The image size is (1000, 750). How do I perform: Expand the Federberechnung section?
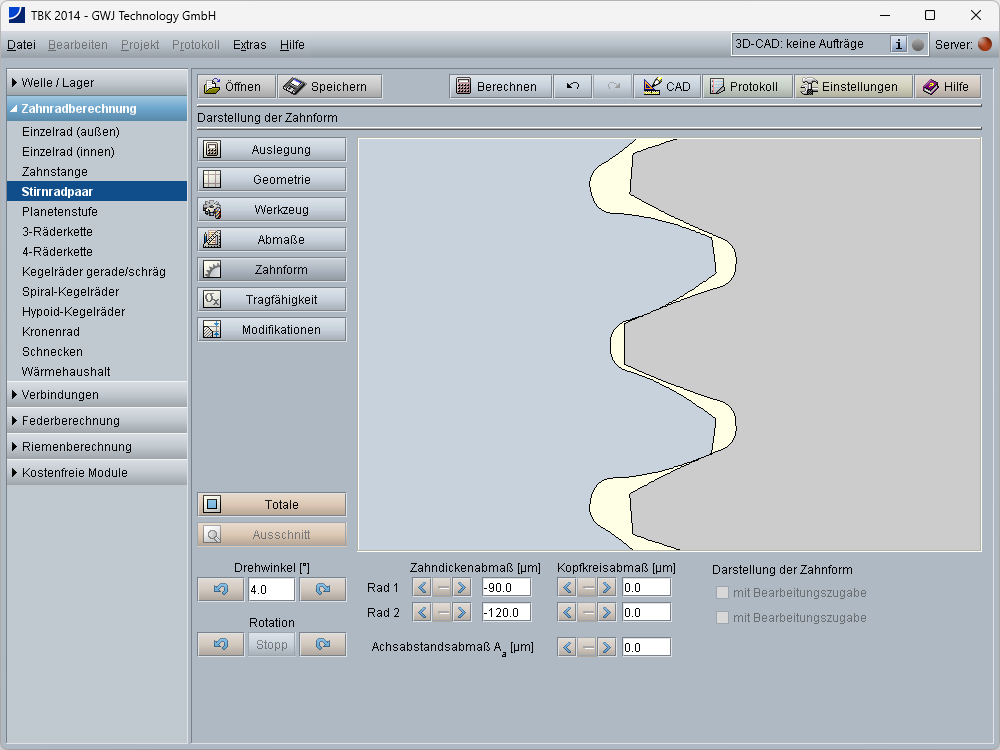click(96, 421)
